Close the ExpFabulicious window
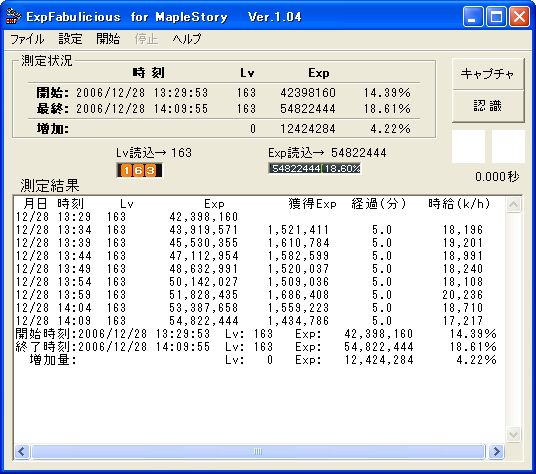The height and width of the screenshot is (474, 536). (519, 16)
